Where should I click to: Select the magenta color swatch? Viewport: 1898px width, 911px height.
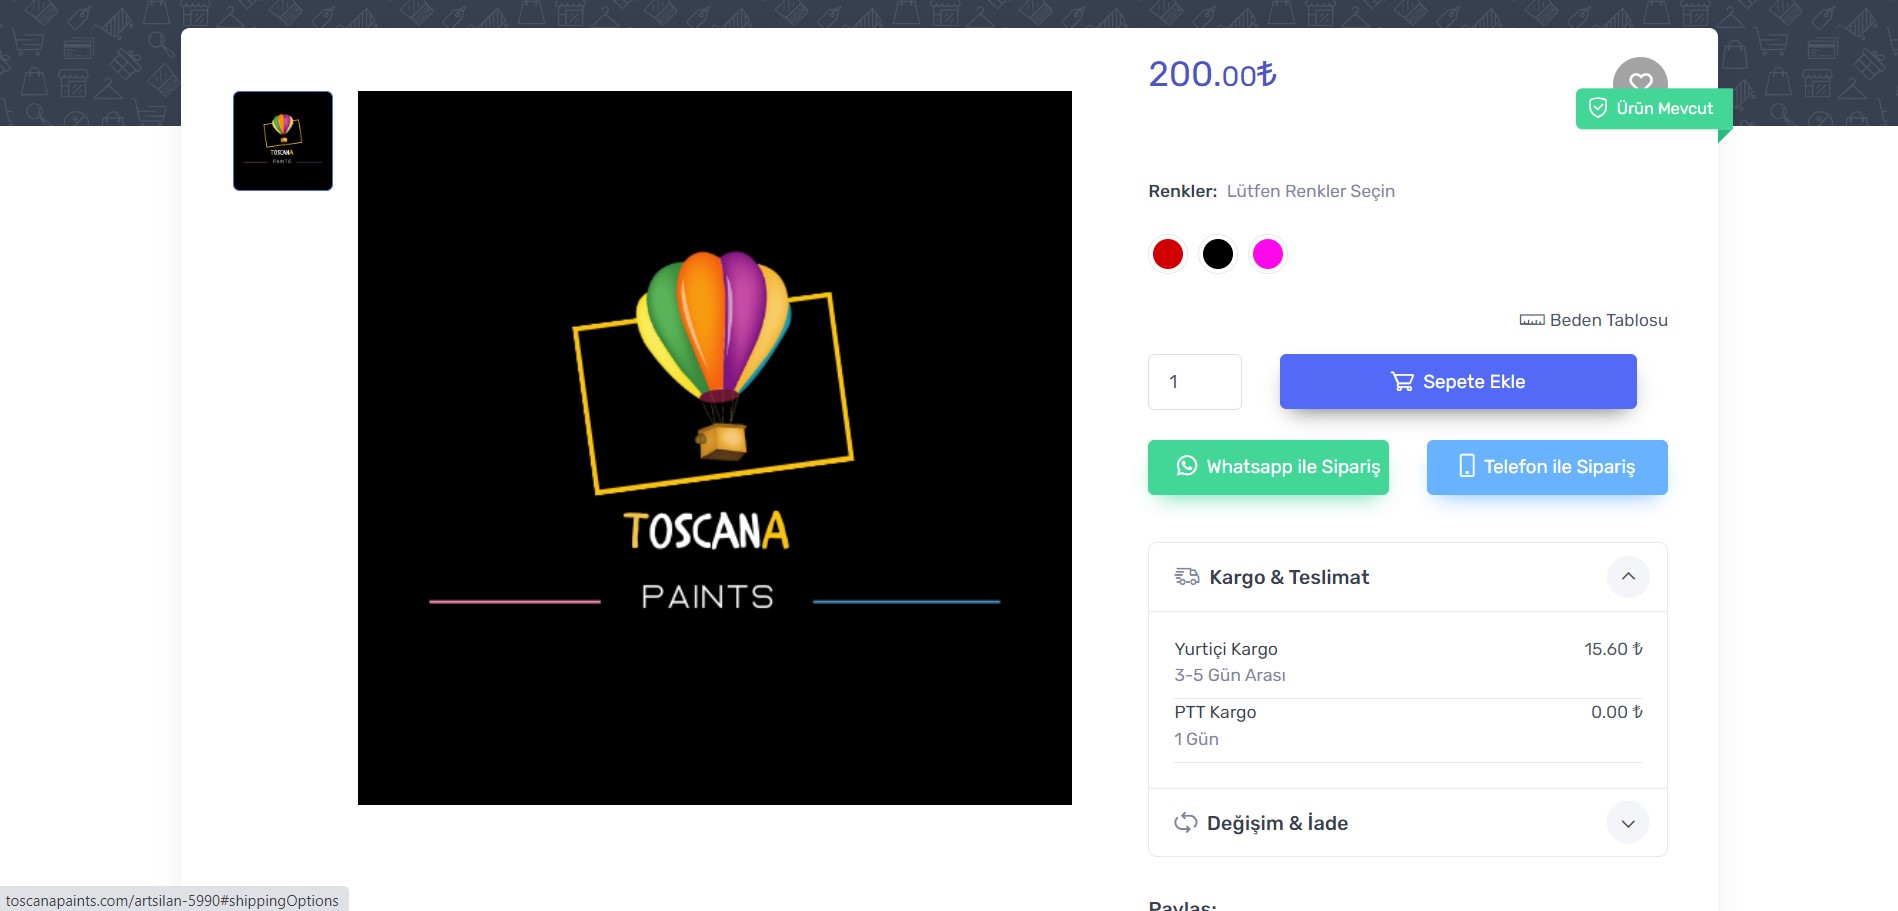click(x=1267, y=254)
